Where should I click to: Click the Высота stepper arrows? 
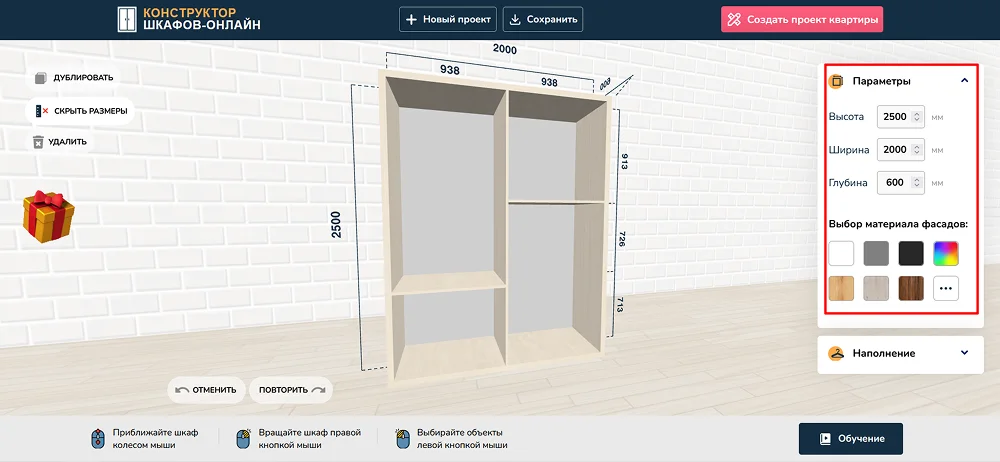pos(916,117)
